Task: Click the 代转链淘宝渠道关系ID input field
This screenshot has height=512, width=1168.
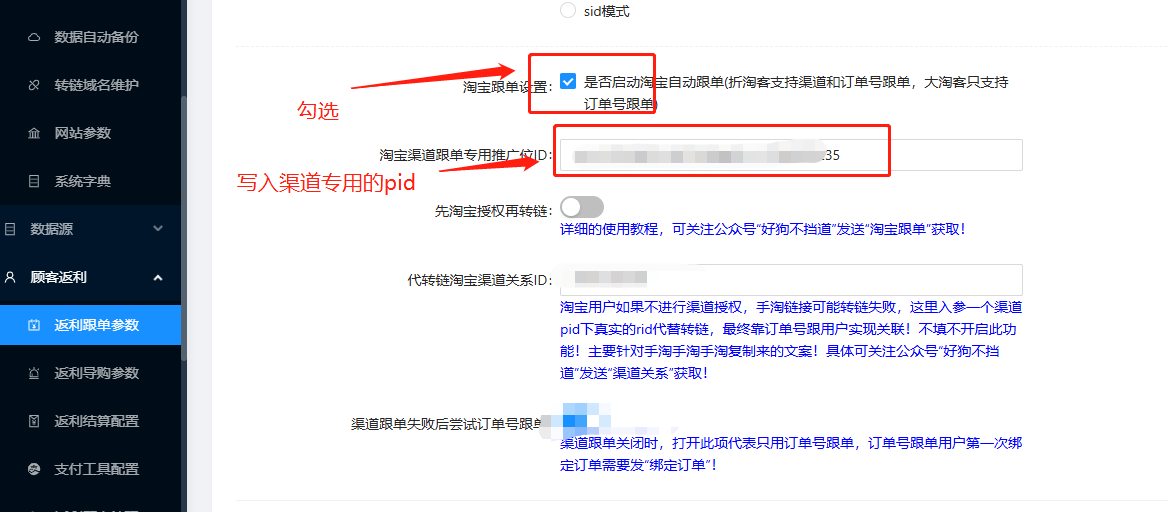Action: tap(791, 279)
